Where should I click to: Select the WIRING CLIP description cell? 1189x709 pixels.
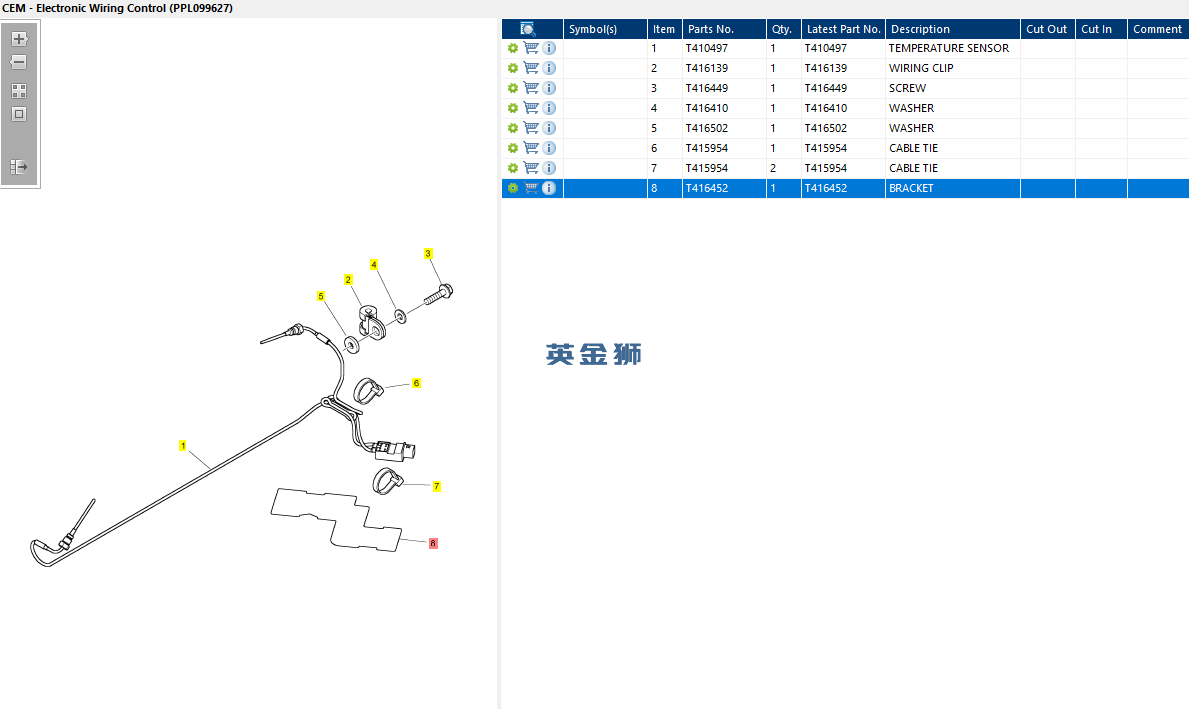click(x=952, y=67)
